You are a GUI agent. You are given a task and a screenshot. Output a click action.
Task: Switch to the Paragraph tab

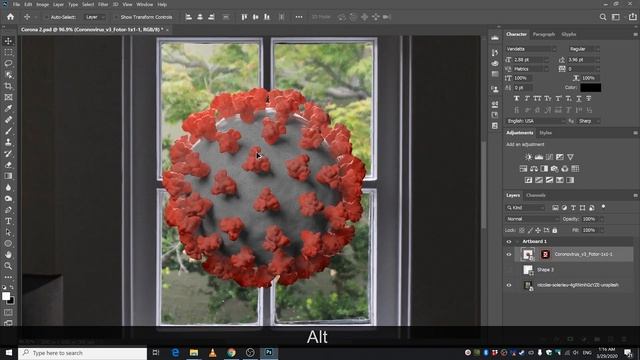(544, 34)
